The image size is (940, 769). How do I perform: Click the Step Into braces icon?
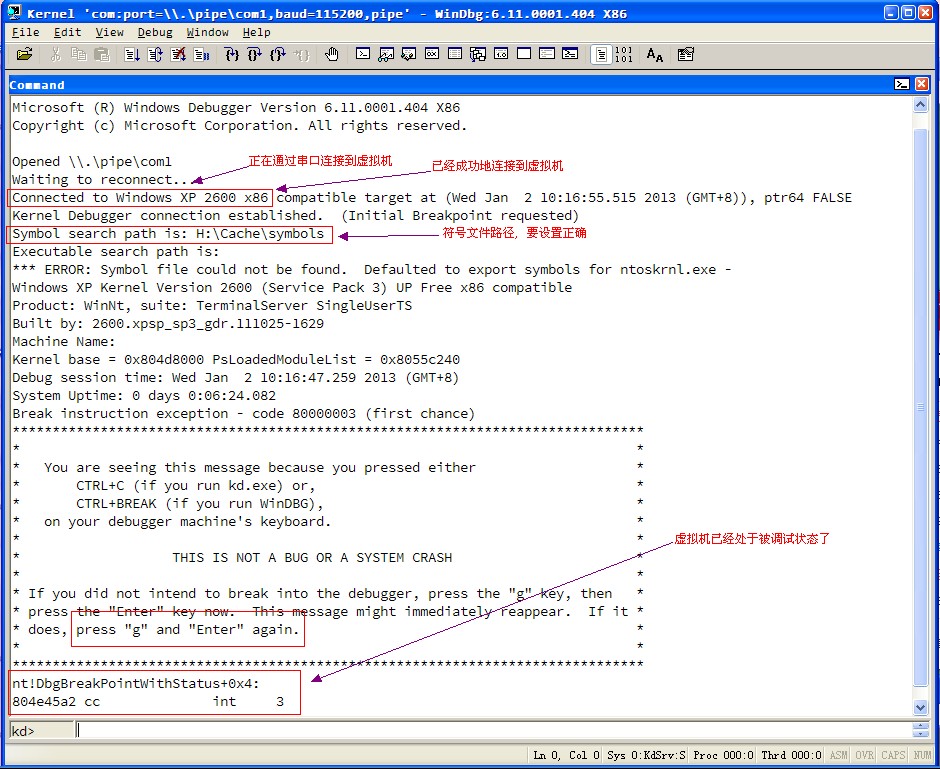tap(231, 55)
